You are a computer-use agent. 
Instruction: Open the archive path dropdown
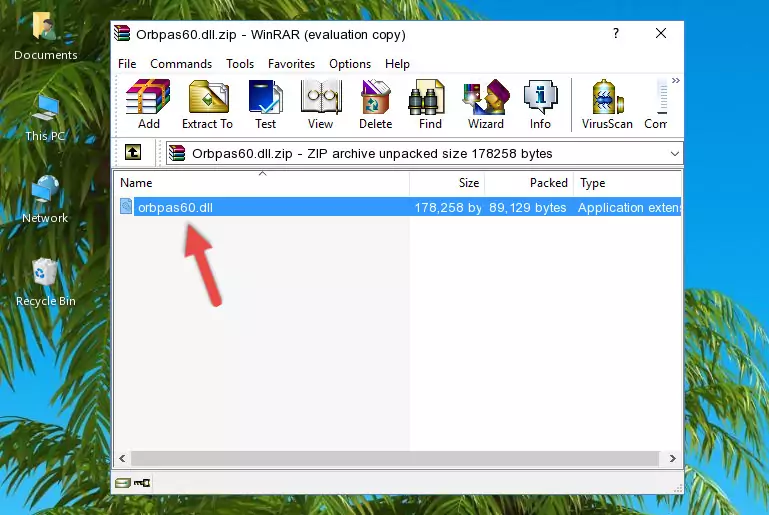(x=674, y=154)
